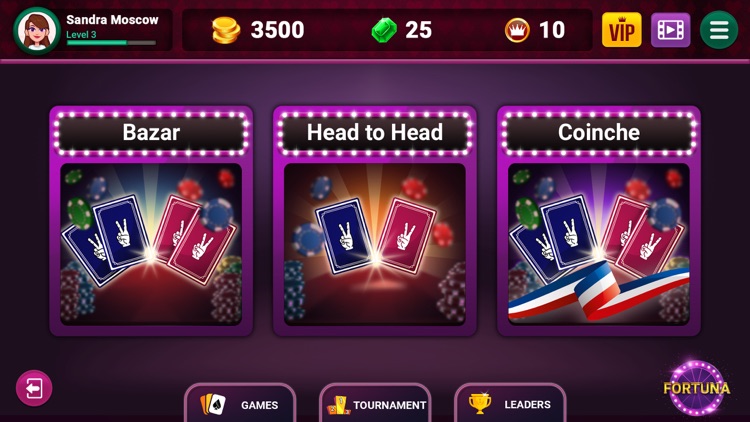Click the Sandra Moscow player name
Image resolution: width=750 pixels, height=422 pixels.
click(x=112, y=20)
